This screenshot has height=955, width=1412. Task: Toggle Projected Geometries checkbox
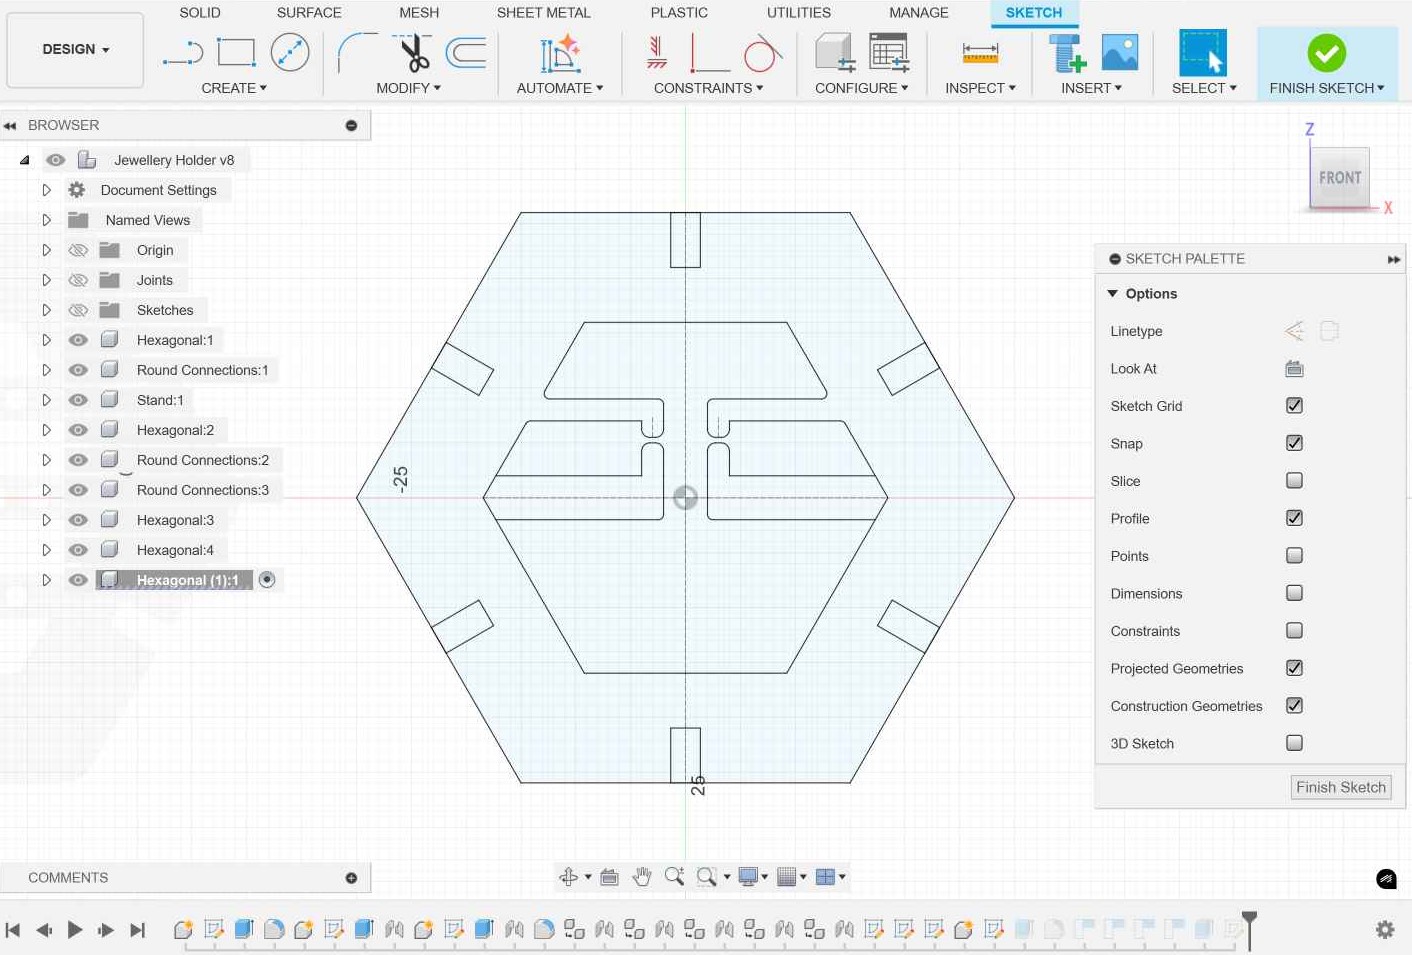[1294, 668]
